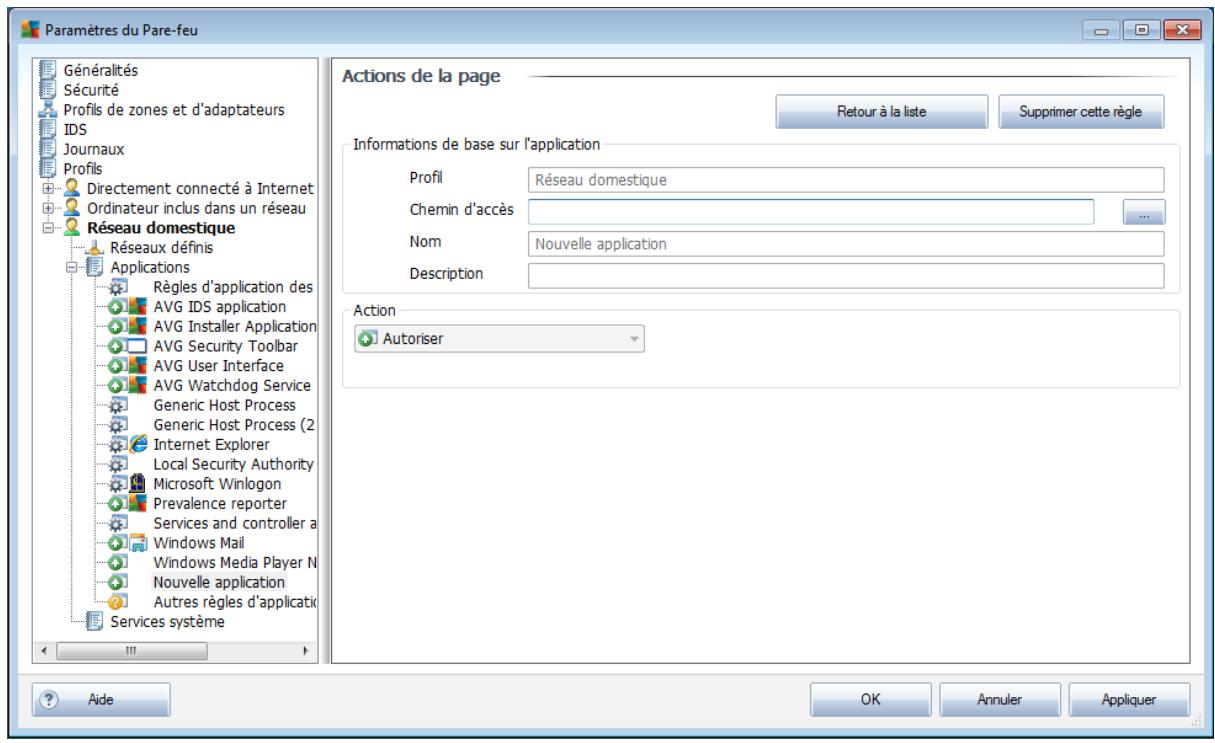Click the Internet Explorer icon in tree
The height and width of the screenshot is (743, 1215).
(x=139, y=445)
